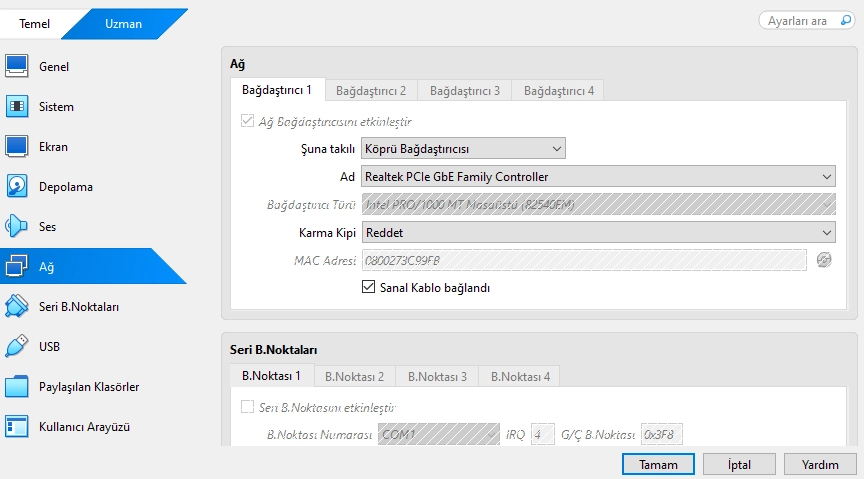The height and width of the screenshot is (479, 864).
Task: Switch to the Bağdaştırıcı 2 tab
Action: click(371, 91)
